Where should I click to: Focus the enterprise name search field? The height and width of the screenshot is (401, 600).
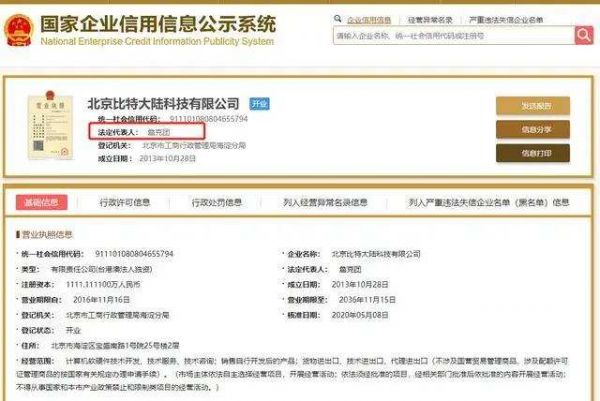coord(452,35)
